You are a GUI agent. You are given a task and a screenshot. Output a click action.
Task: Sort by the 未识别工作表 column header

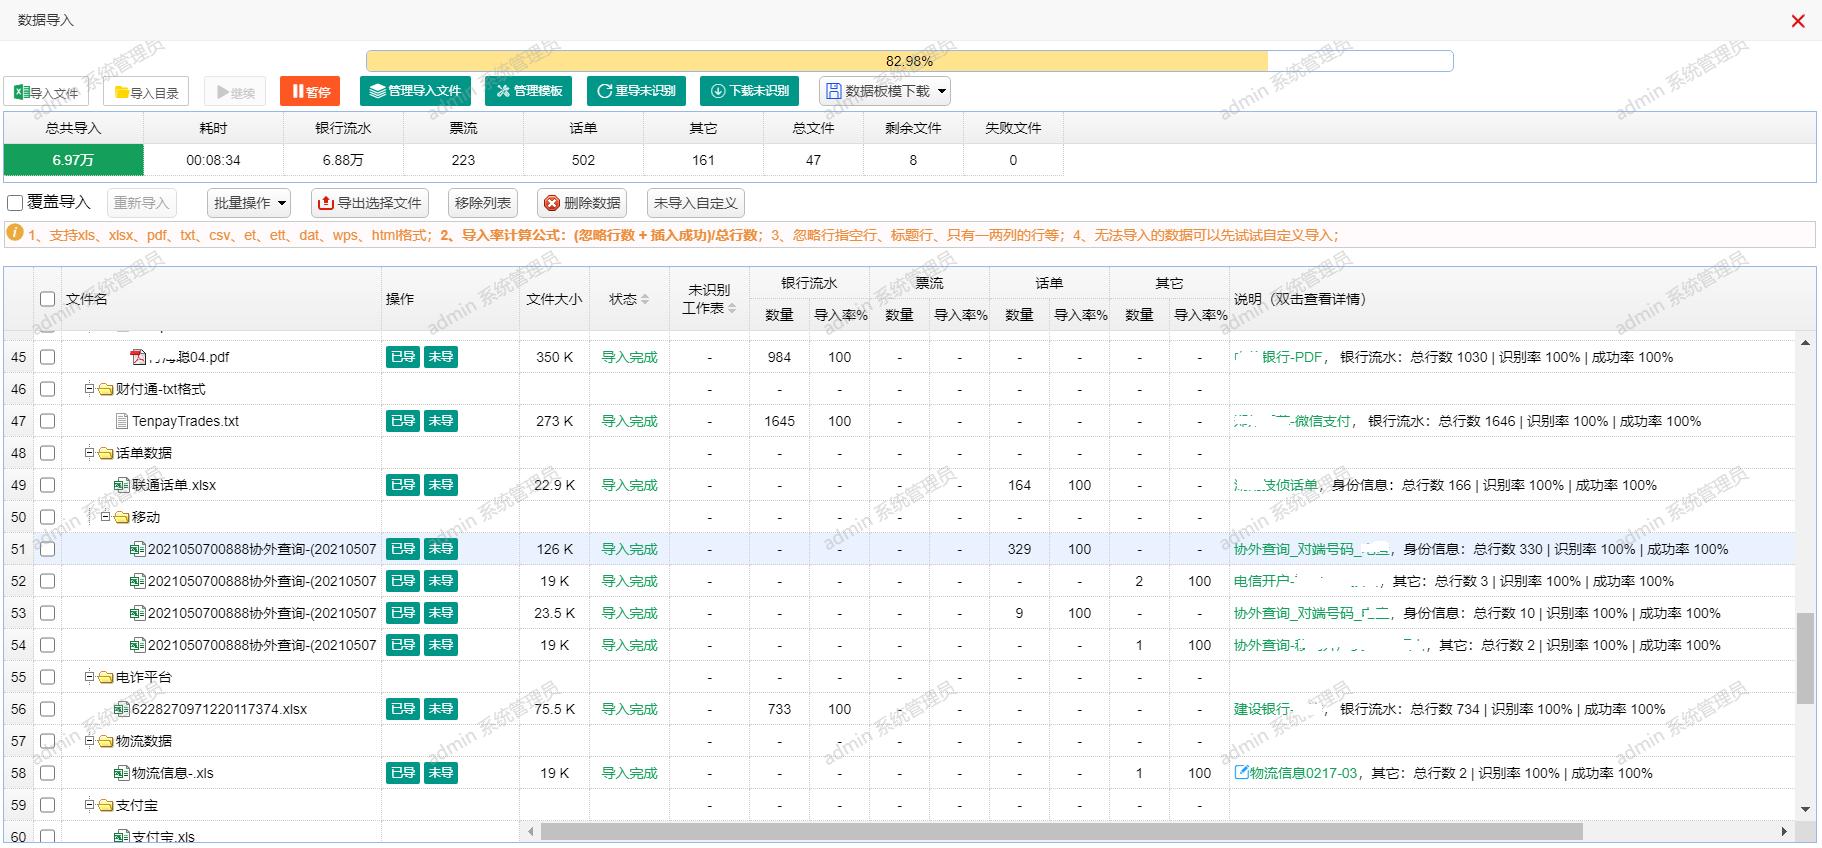click(x=709, y=299)
